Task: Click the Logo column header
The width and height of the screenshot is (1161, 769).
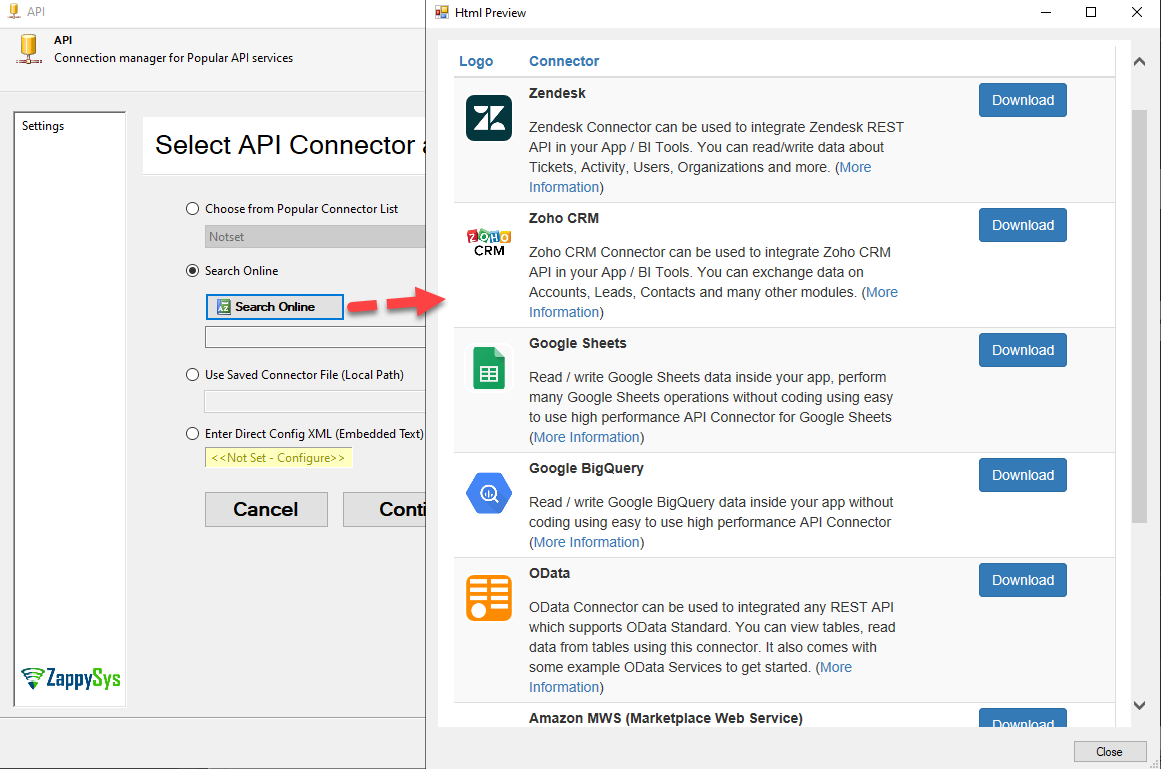Action: click(x=476, y=61)
